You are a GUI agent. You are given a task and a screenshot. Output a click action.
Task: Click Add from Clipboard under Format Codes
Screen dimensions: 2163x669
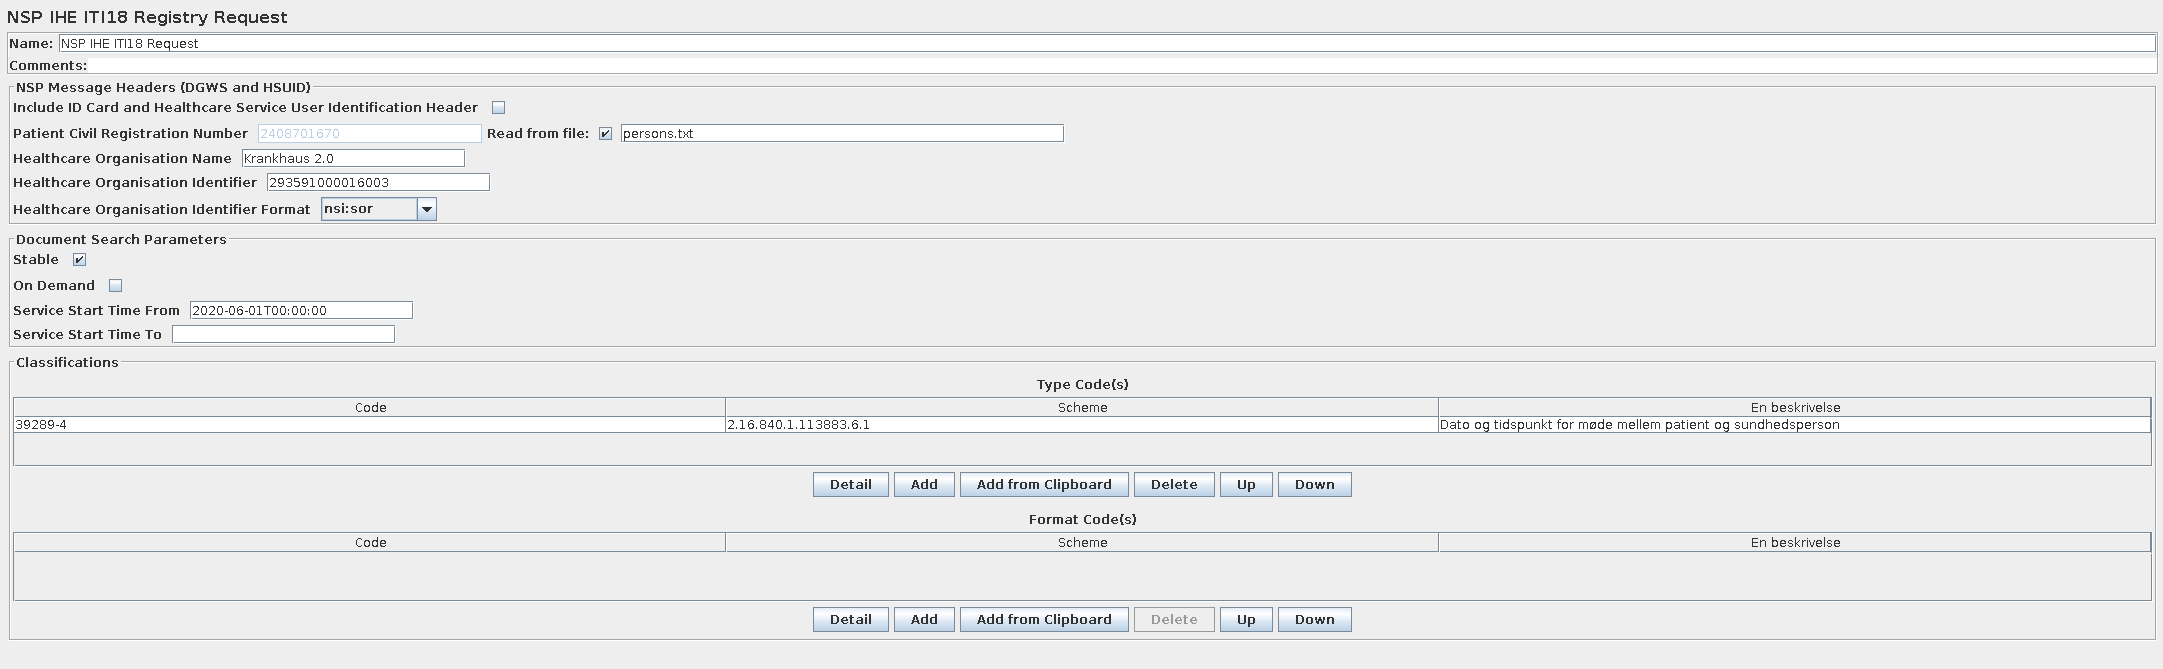[x=1044, y=620]
